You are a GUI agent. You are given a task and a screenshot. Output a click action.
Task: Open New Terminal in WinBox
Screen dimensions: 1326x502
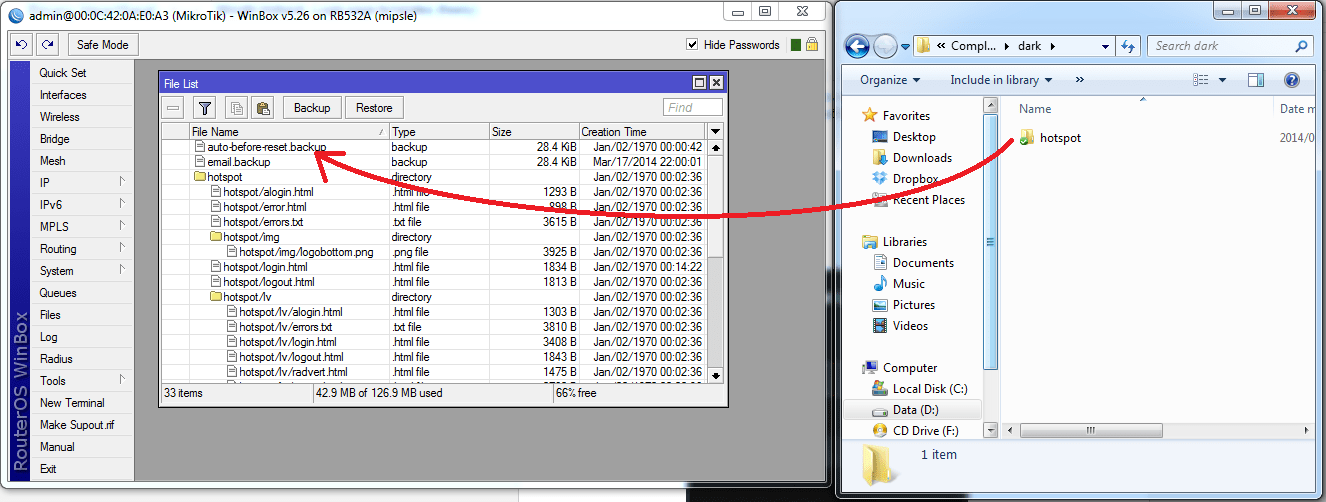[x=72, y=403]
